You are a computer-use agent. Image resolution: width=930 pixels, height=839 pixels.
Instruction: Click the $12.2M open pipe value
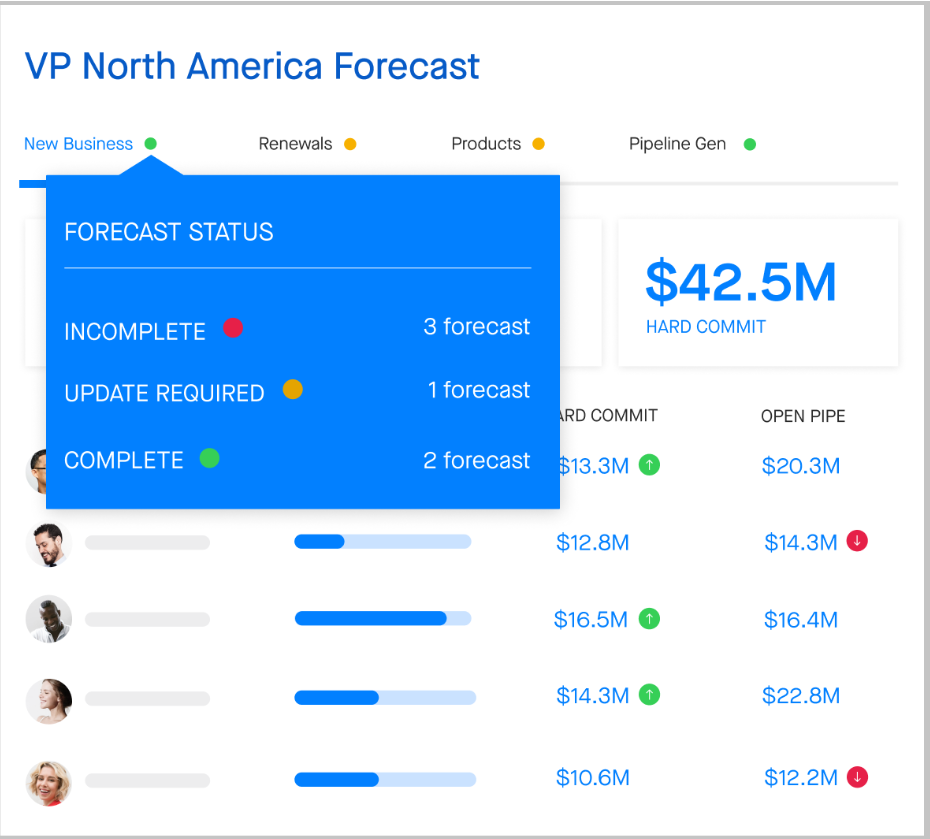(x=801, y=778)
